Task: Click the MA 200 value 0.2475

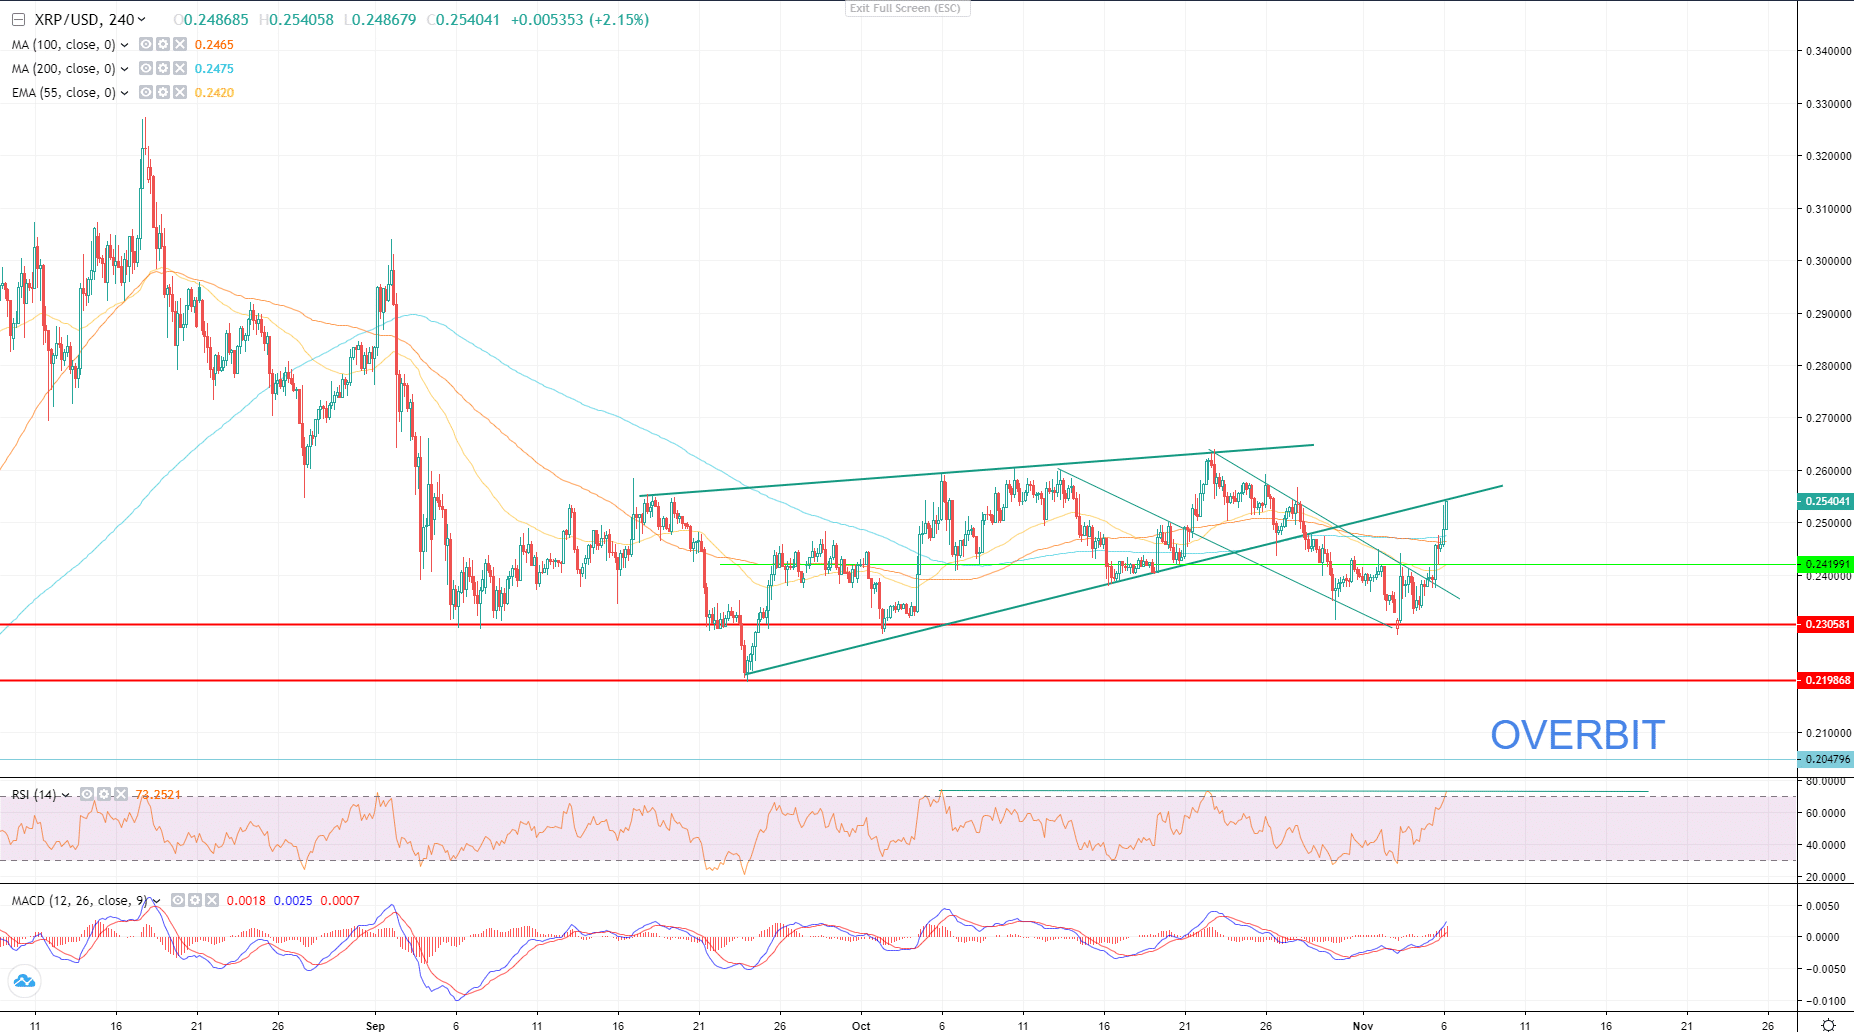Action: tap(214, 69)
